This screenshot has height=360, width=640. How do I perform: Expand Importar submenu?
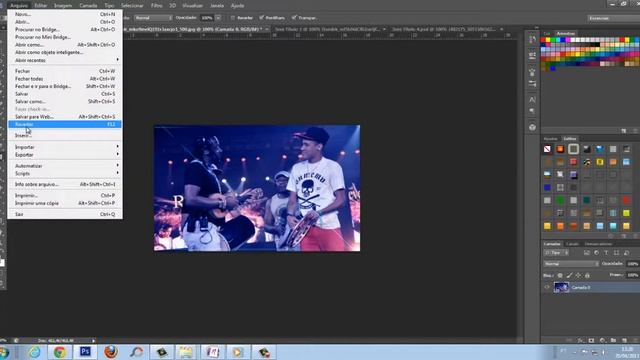point(65,147)
